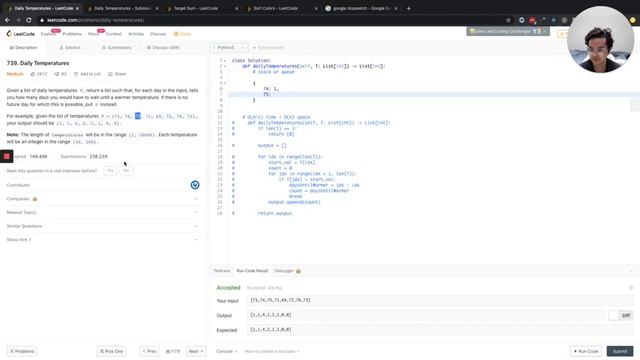Go to the Prev problem
The height and width of the screenshot is (360, 640).
click(x=150, y=351)
